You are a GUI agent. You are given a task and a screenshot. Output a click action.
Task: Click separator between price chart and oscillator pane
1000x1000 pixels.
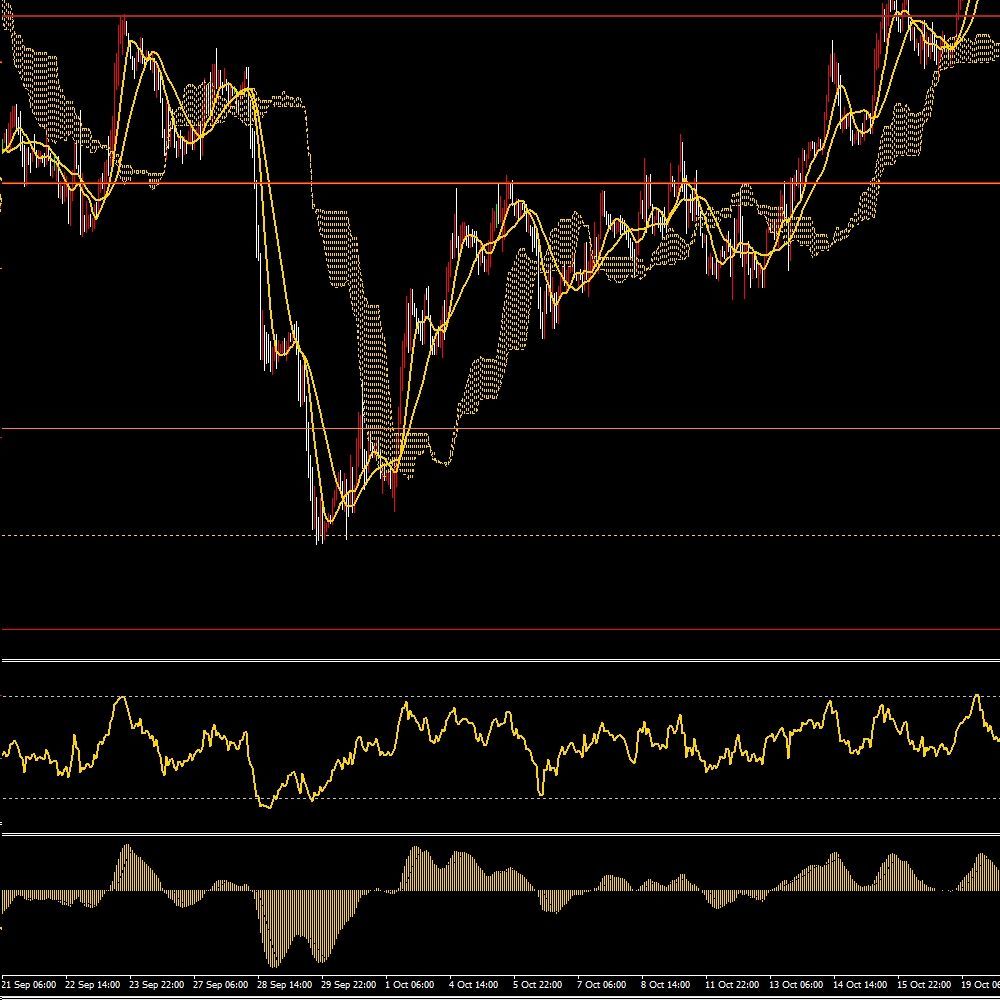click(500, 660)
